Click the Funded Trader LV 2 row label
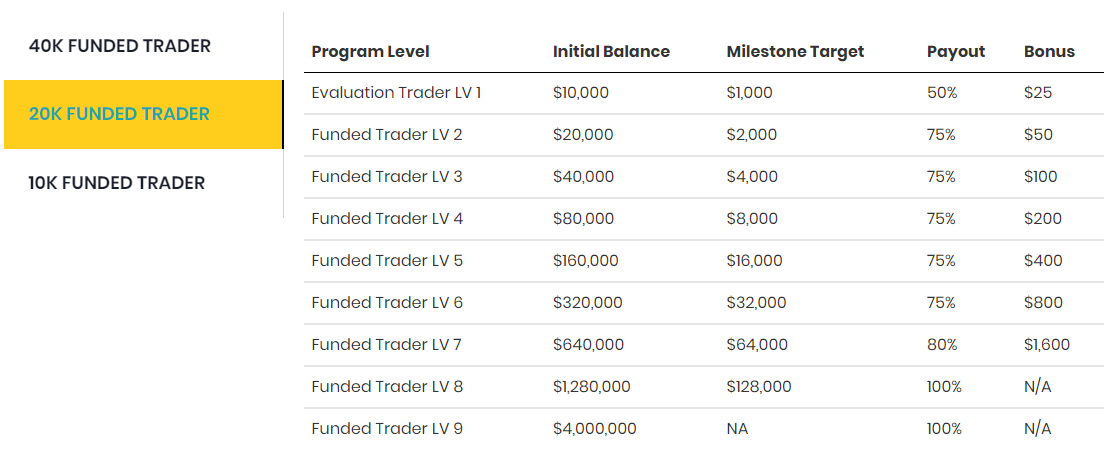 [387, 135]
